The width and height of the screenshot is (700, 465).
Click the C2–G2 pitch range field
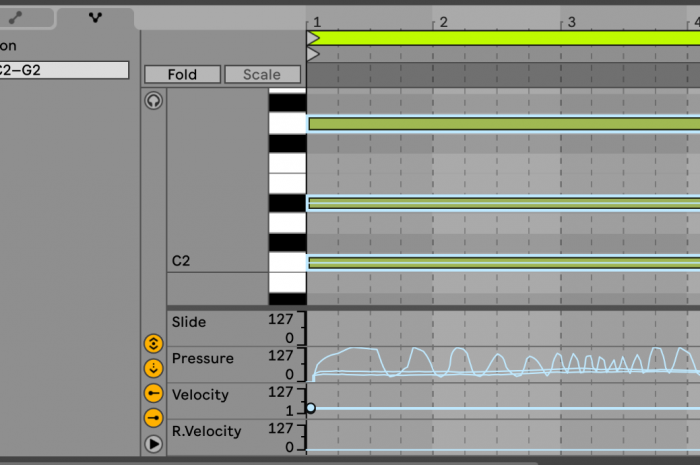click(64, 70)
